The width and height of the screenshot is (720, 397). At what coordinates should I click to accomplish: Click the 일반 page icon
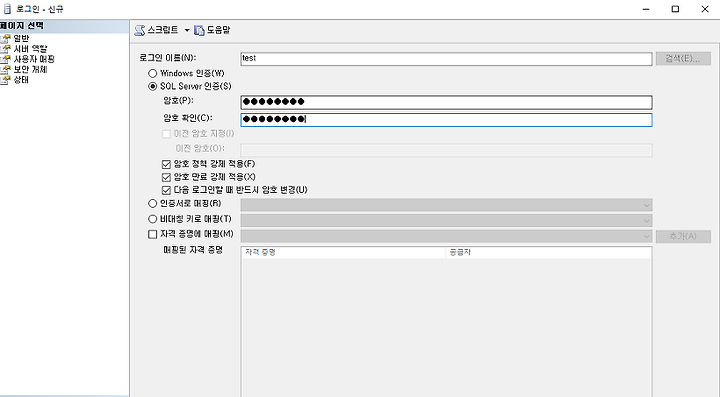coord(6,38)
